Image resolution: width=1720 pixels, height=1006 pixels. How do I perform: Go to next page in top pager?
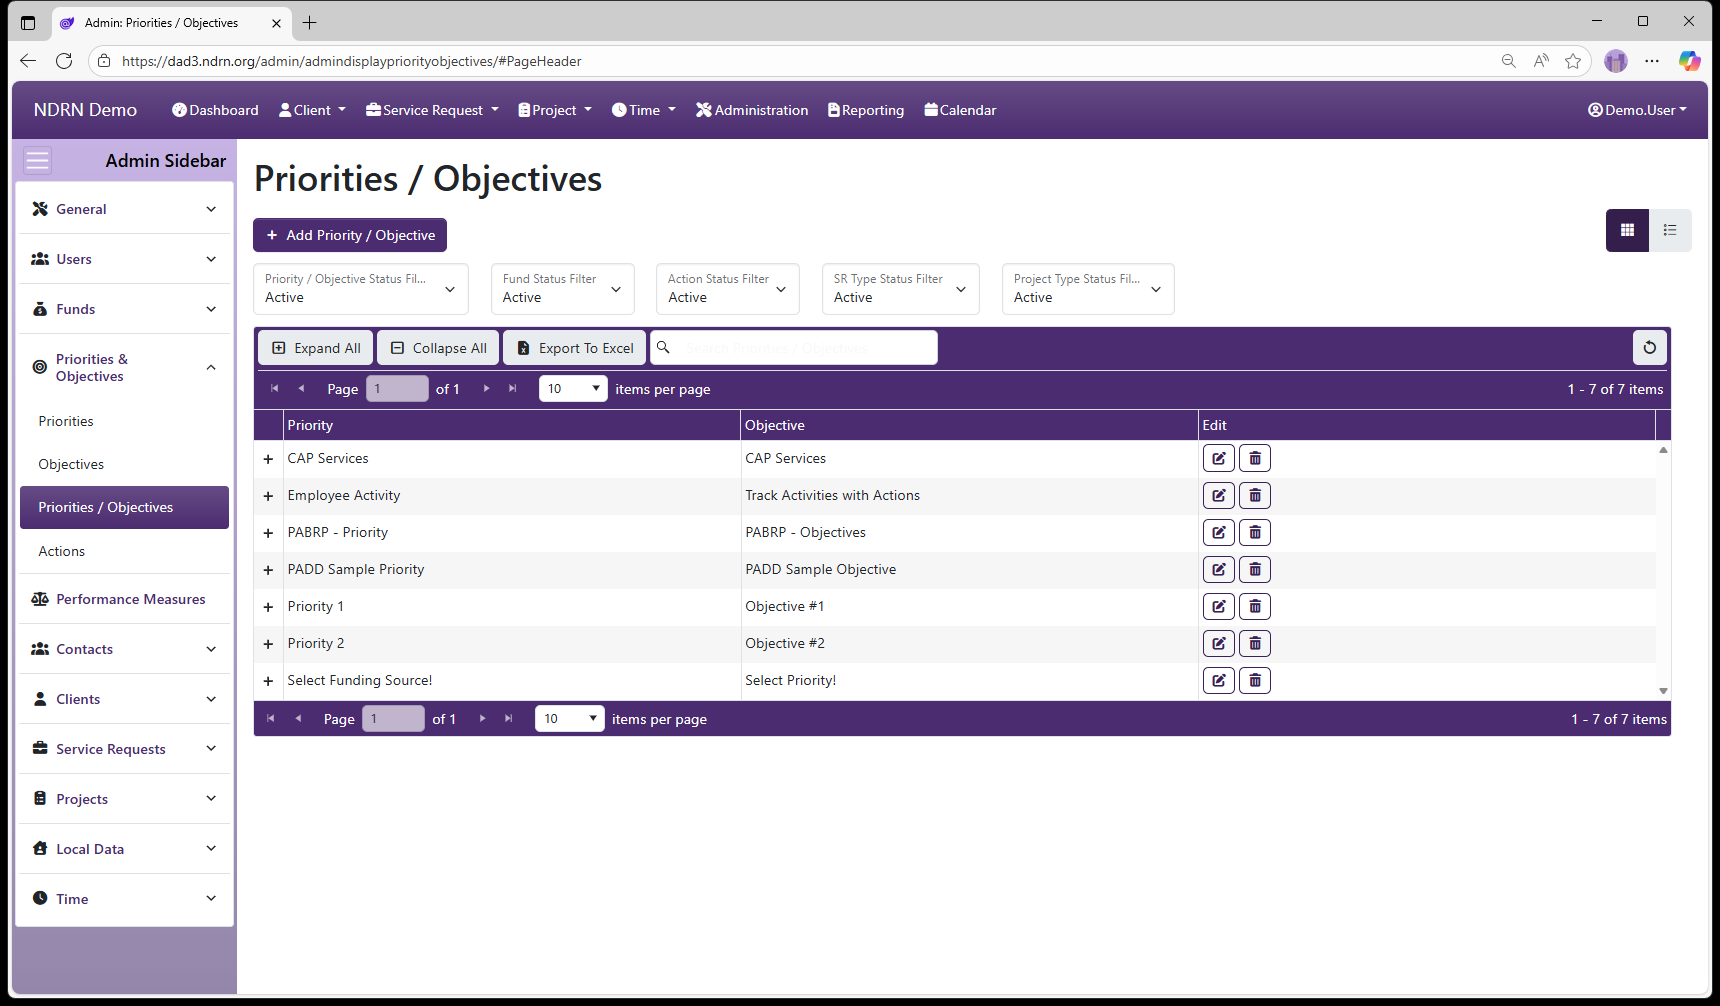pyautogui.click(x=487, y=389)
